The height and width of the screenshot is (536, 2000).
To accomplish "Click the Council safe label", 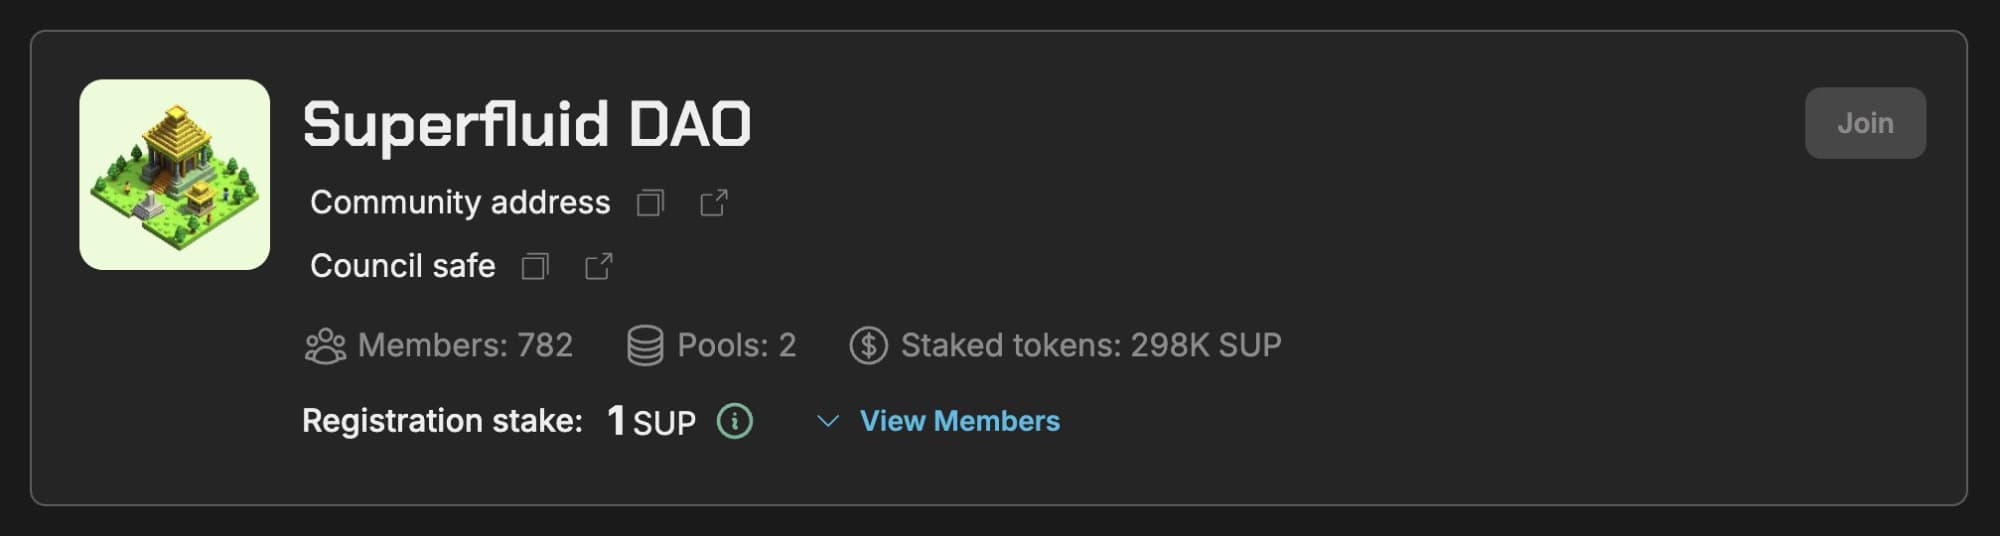I will (x=403, y=266).
